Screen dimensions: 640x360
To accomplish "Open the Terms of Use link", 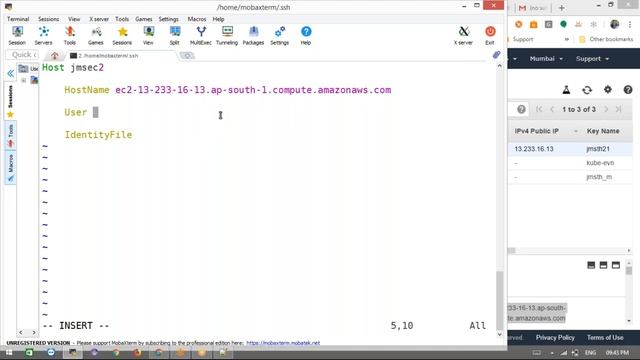I will point(605,338).
